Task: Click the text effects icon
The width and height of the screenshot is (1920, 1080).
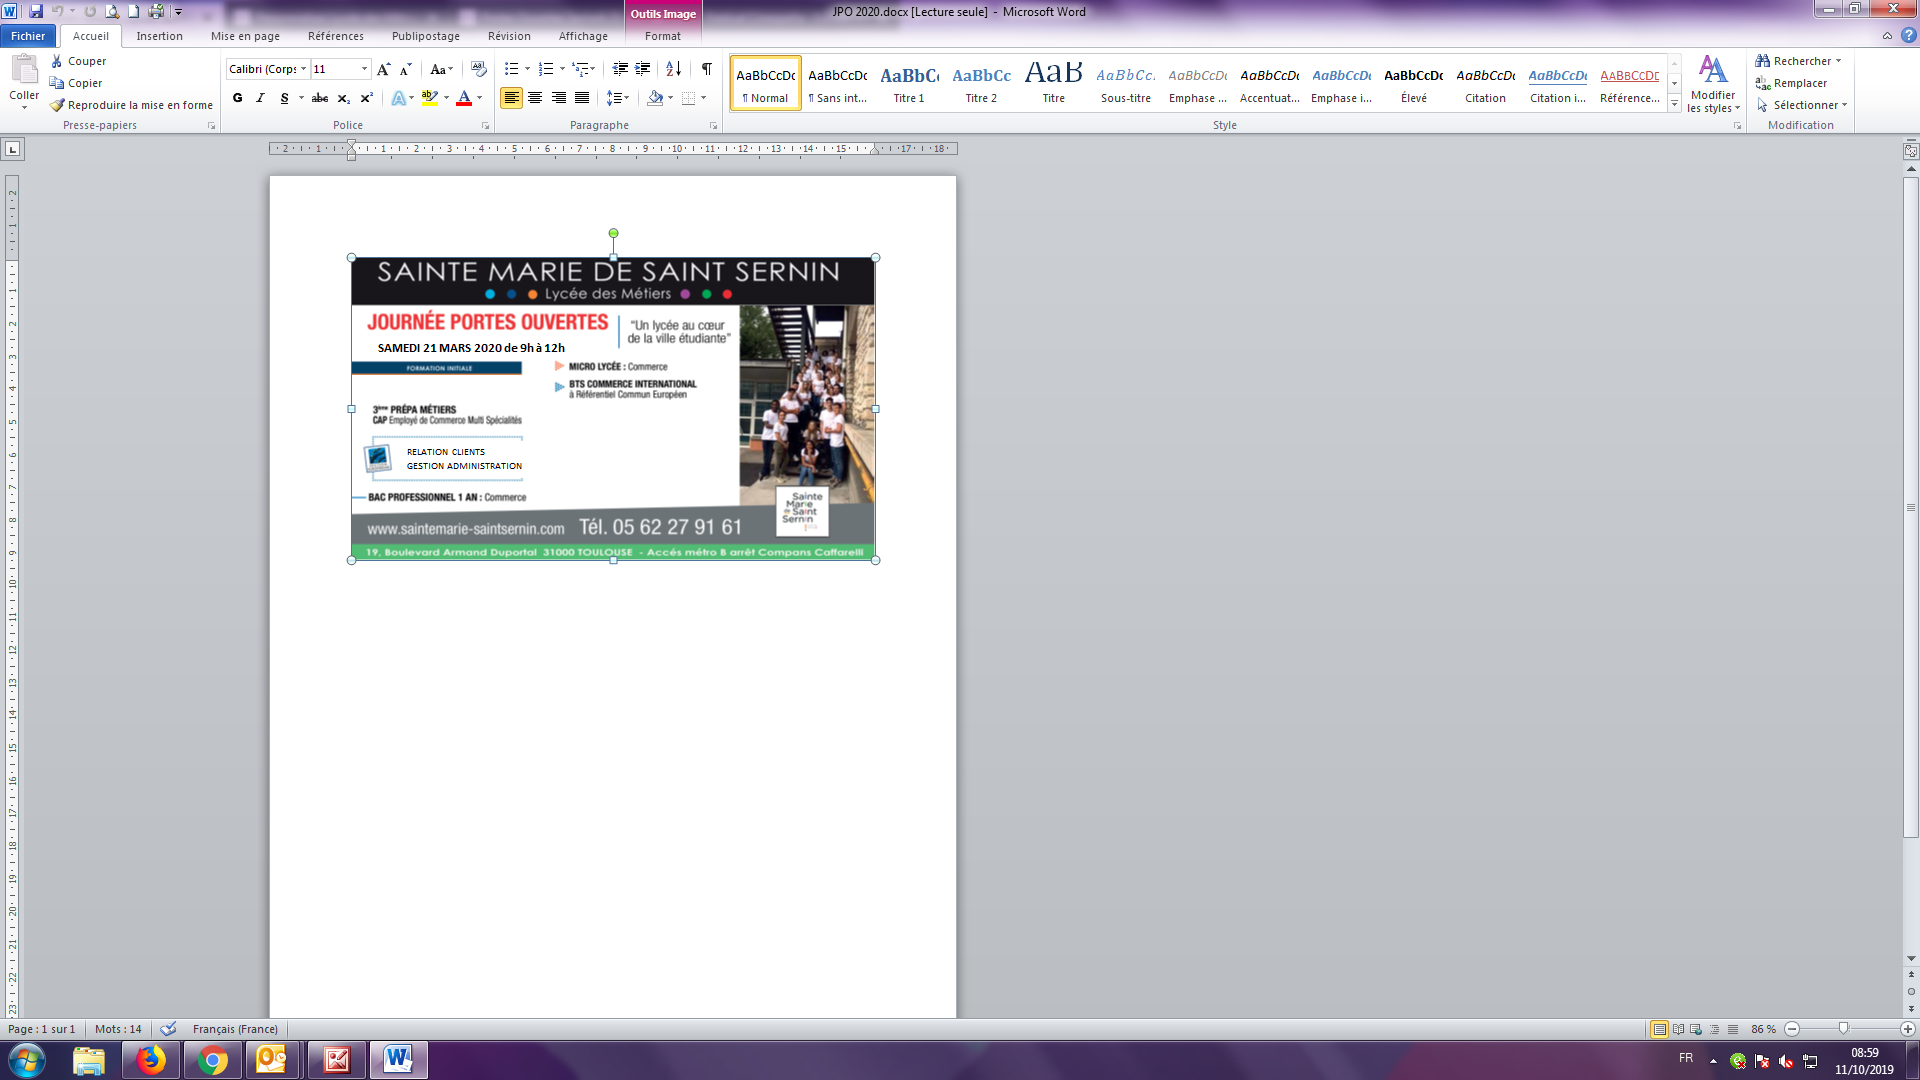Action: [399, 98]
